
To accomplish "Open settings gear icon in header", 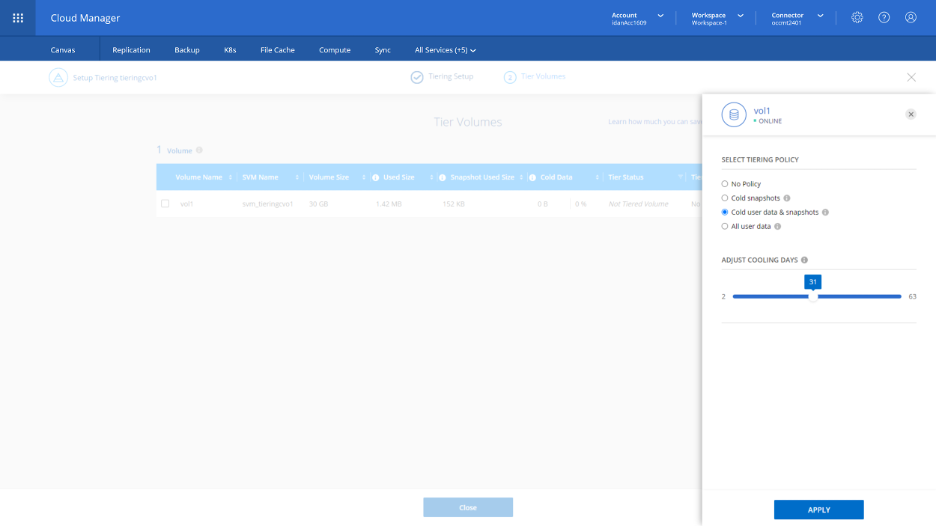I will pyautogui.click(x=857, y=17).
